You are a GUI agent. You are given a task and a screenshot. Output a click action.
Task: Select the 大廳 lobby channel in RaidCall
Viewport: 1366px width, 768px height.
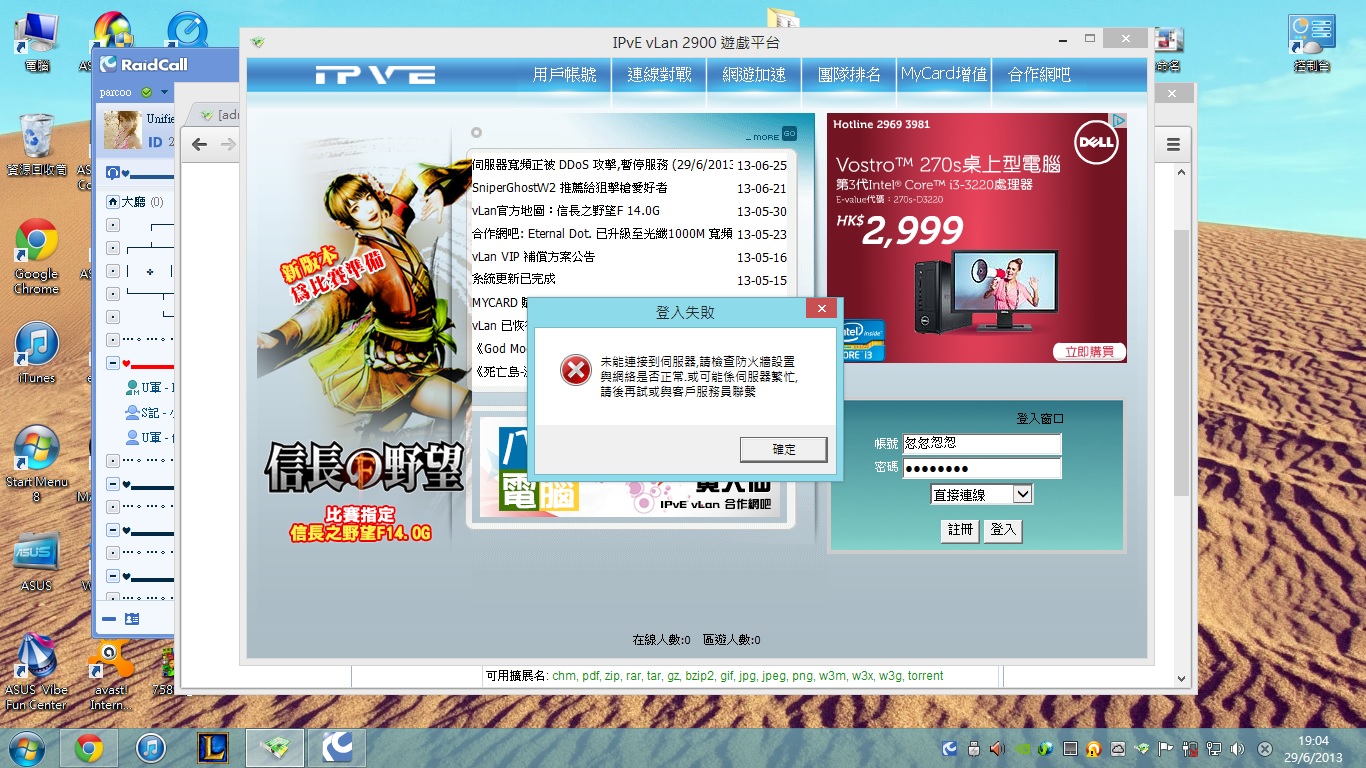135,202
